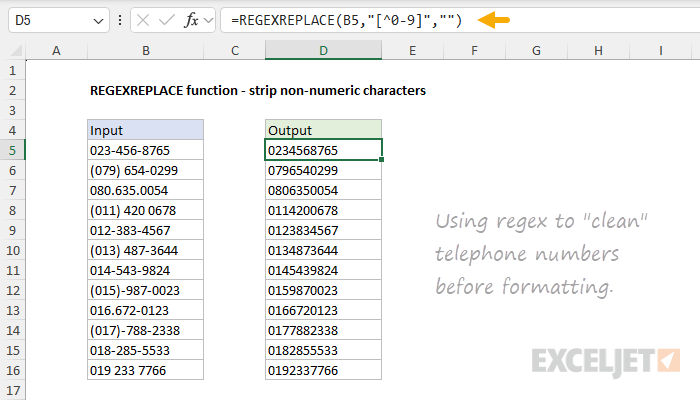Select cell with (013) 487-3644
Viewport: 700px width, 400px height.
click(x=146, y=250)
